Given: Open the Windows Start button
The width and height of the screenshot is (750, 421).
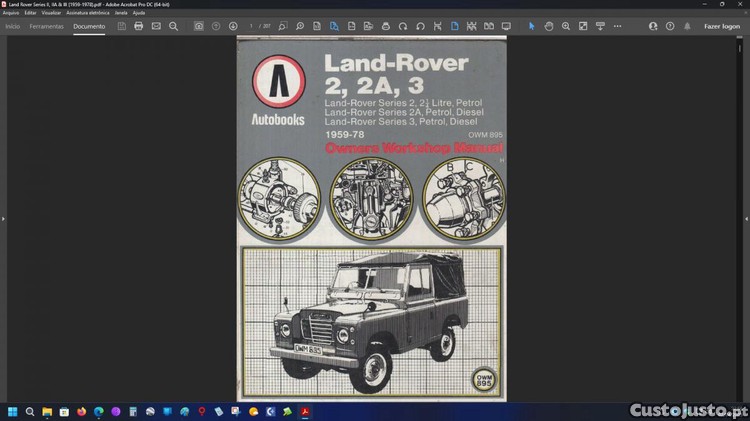Looking at the screenshot, I should tap(13, 411).
